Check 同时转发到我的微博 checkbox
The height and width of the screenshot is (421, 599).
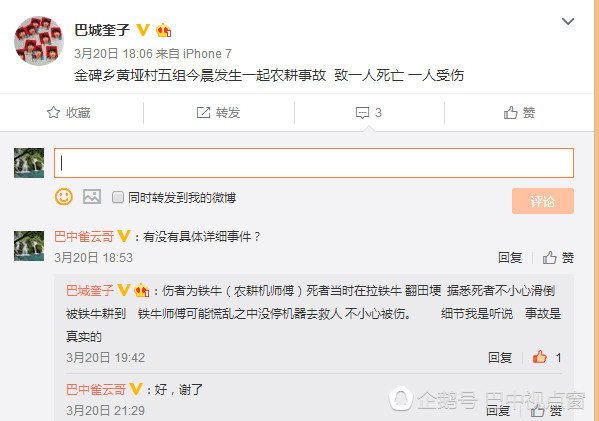point(118,197)
